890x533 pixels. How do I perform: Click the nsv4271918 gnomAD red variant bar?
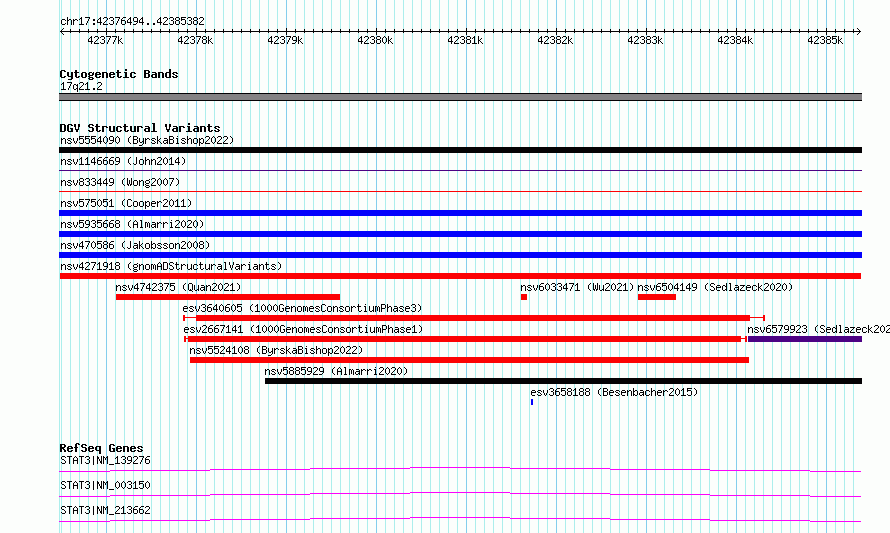point(460,276)
